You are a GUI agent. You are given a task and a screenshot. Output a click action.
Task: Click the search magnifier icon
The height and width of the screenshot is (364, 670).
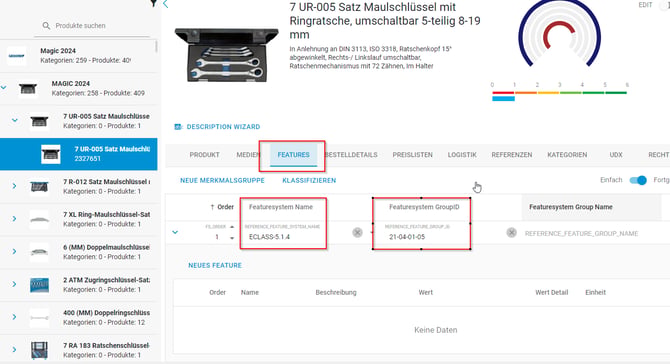(x=46, y=26)
